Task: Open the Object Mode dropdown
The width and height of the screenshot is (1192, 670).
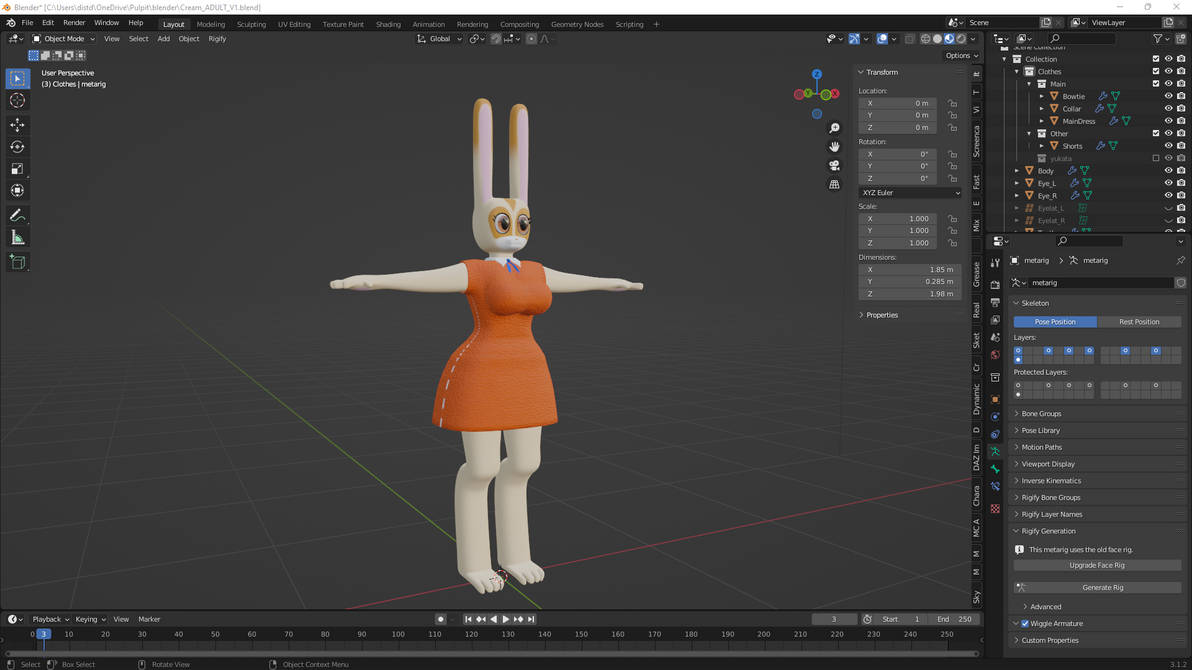Action: coord(64,39)
